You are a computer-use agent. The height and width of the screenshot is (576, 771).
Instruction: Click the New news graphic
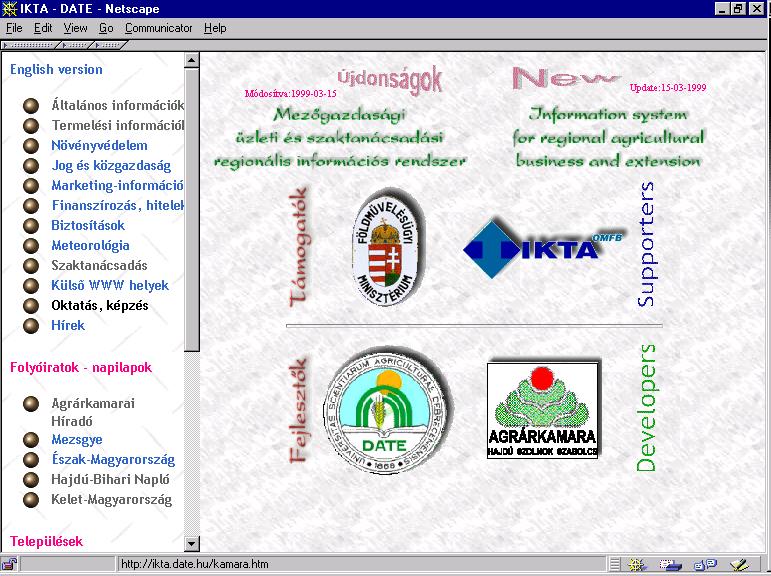tap(565, 78)
